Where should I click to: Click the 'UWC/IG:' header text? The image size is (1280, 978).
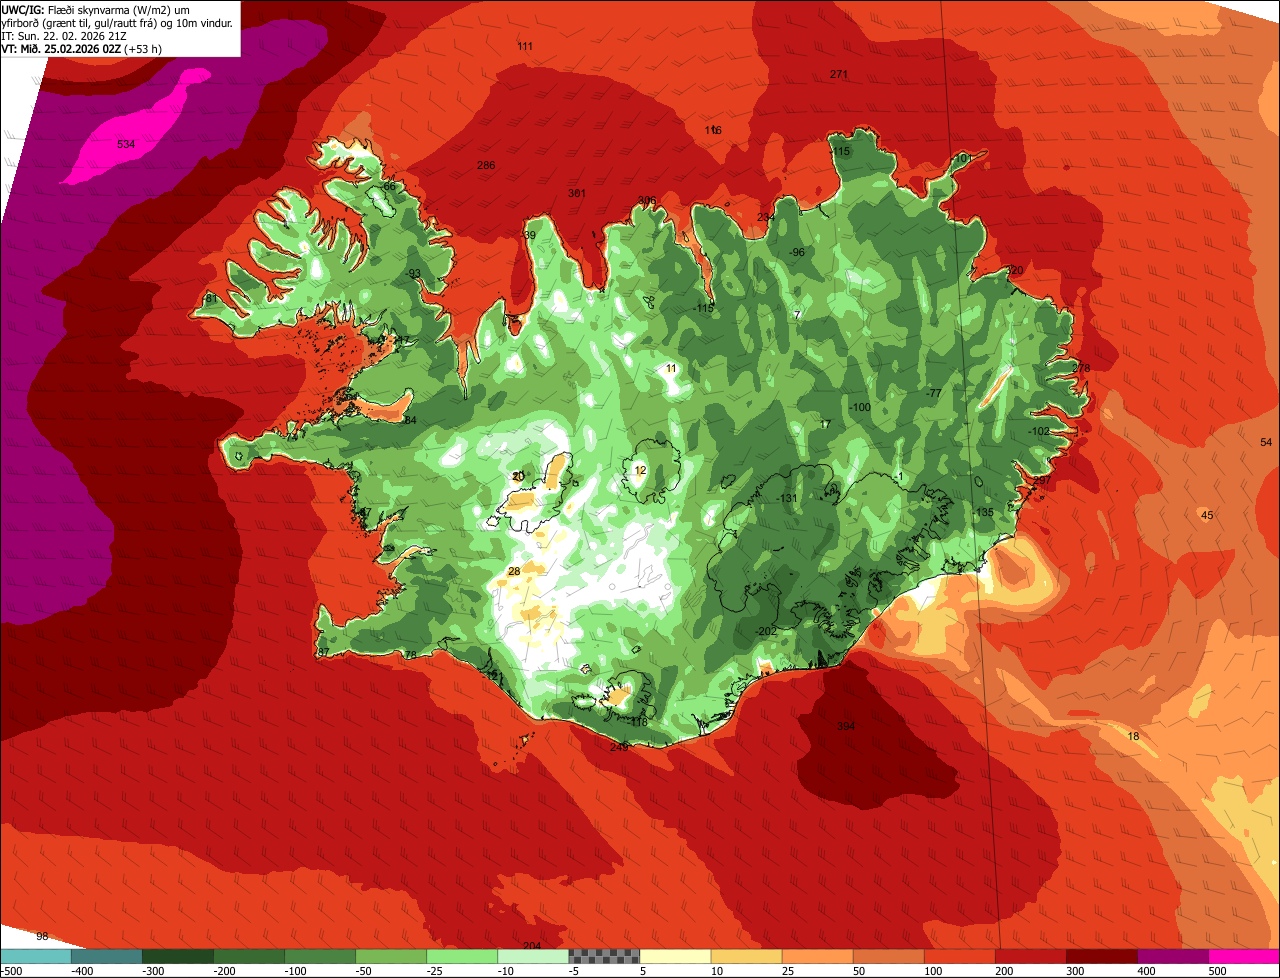[23, 9]
